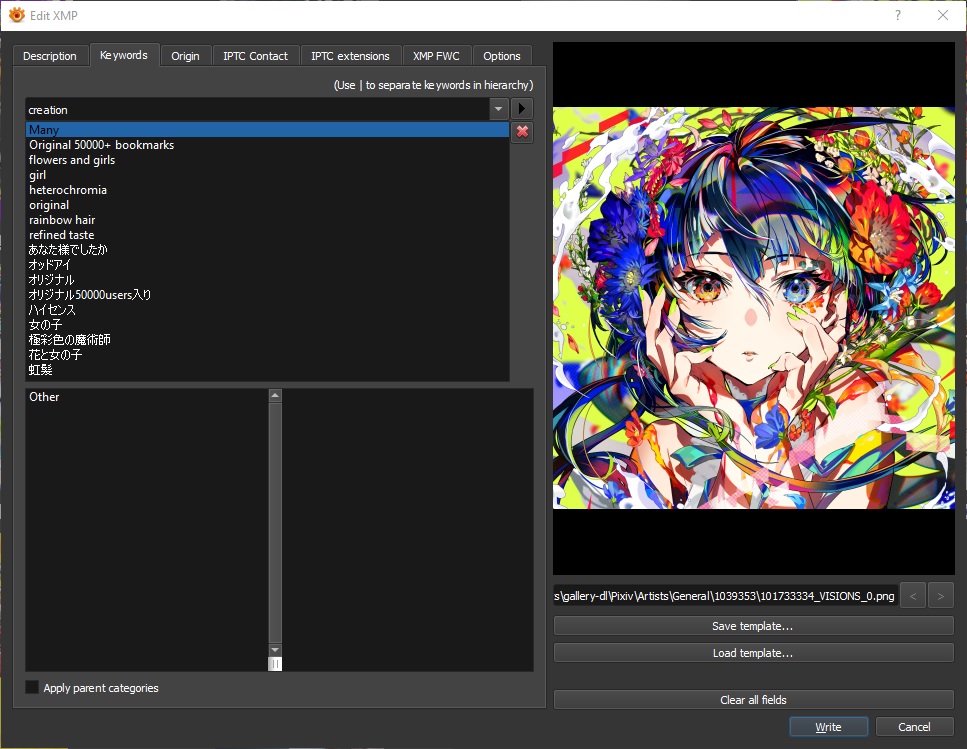Click the anime girl image preview
Screen dimensions: 967x749
coord(753,308)
